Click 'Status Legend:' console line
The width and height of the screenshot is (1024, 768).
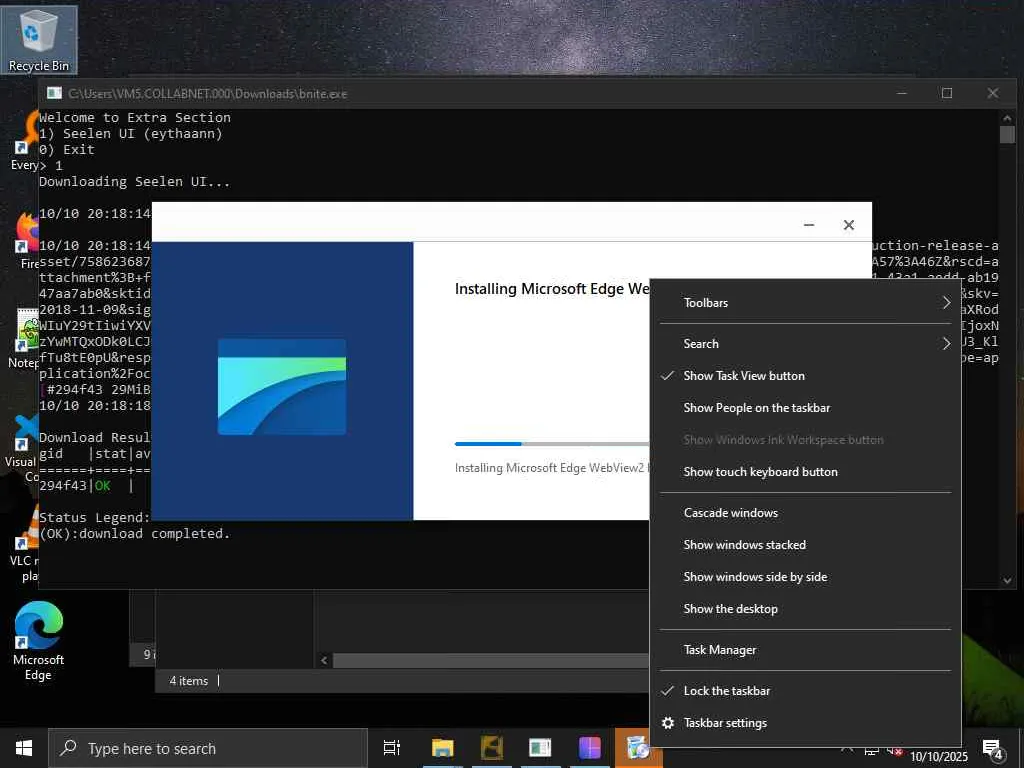point(95,517)
